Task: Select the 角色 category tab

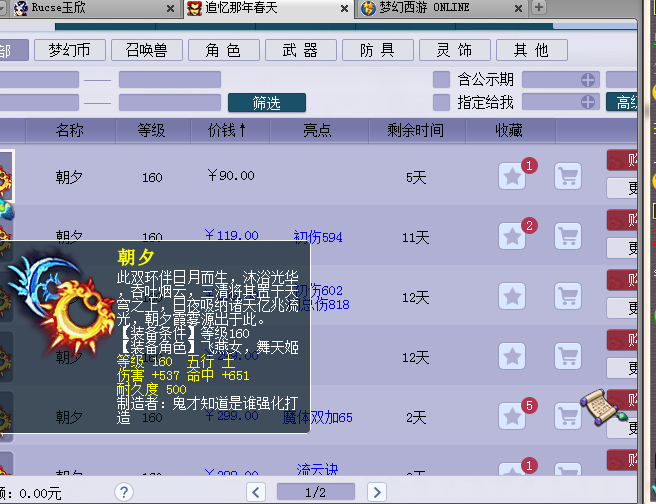Action: (x=224, y=50)
